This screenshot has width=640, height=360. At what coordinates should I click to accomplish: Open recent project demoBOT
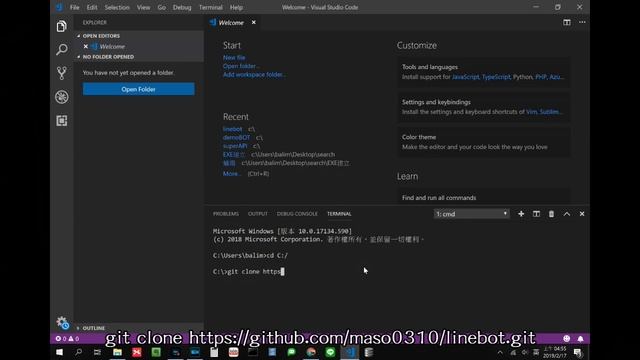236,138
